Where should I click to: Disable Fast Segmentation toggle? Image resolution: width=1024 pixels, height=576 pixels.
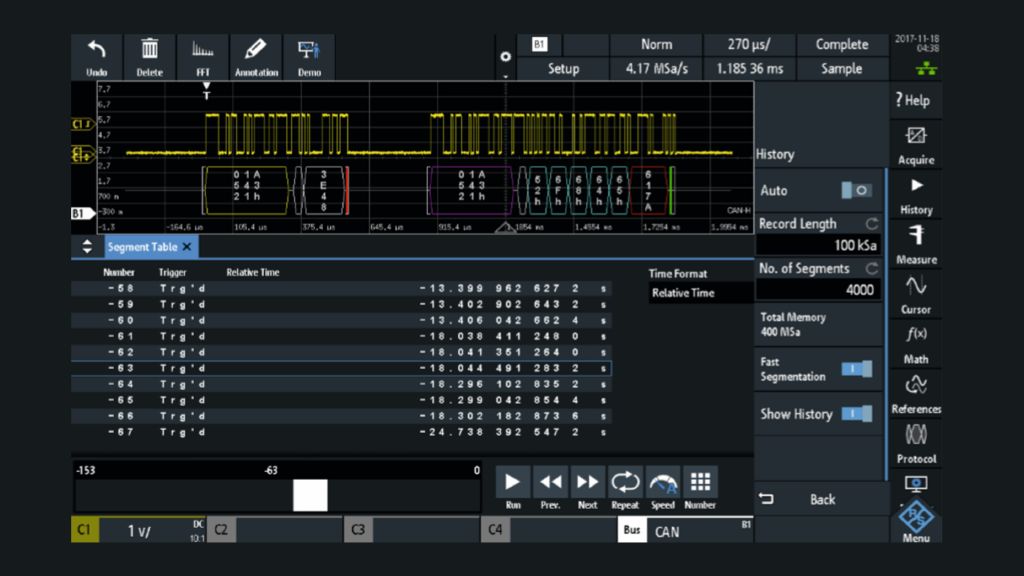pos(857,369)
